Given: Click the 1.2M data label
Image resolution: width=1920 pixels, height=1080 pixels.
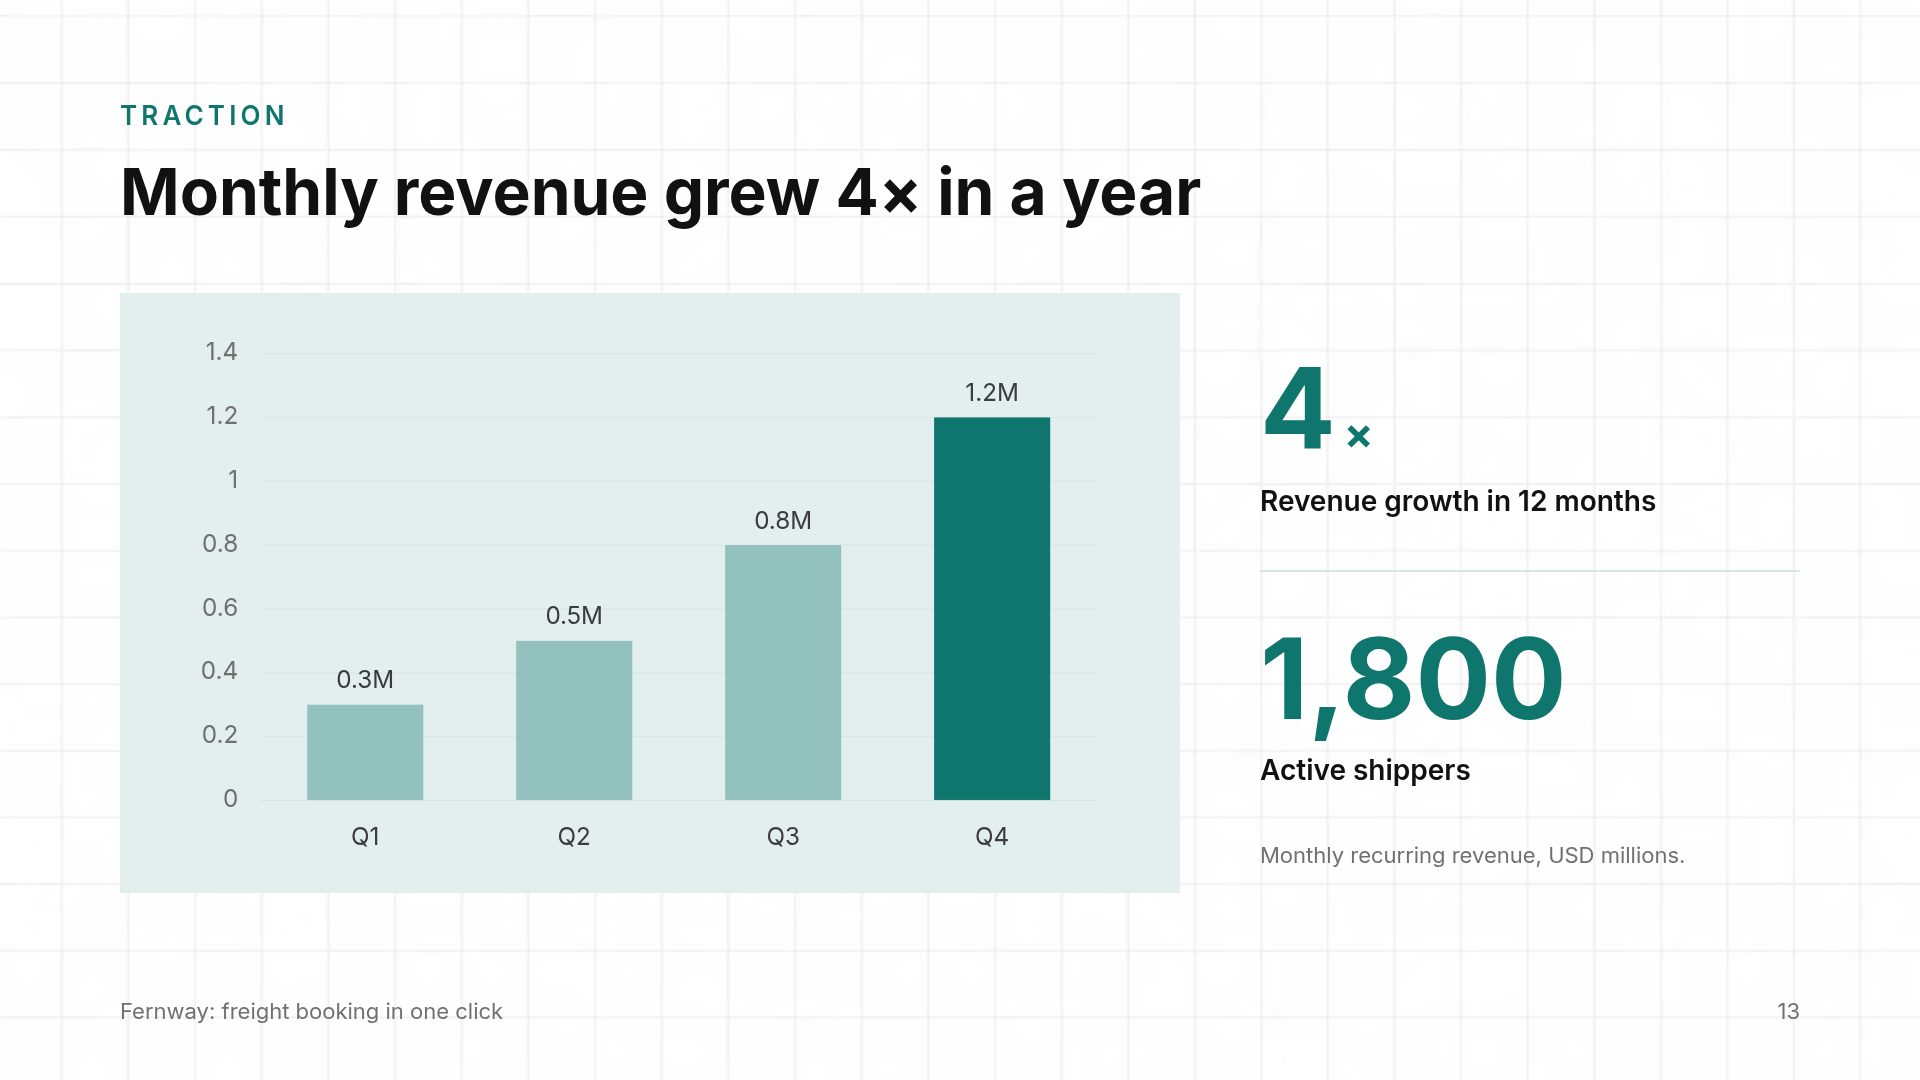Looking at the screenshot, I should [x=992, y=392].
